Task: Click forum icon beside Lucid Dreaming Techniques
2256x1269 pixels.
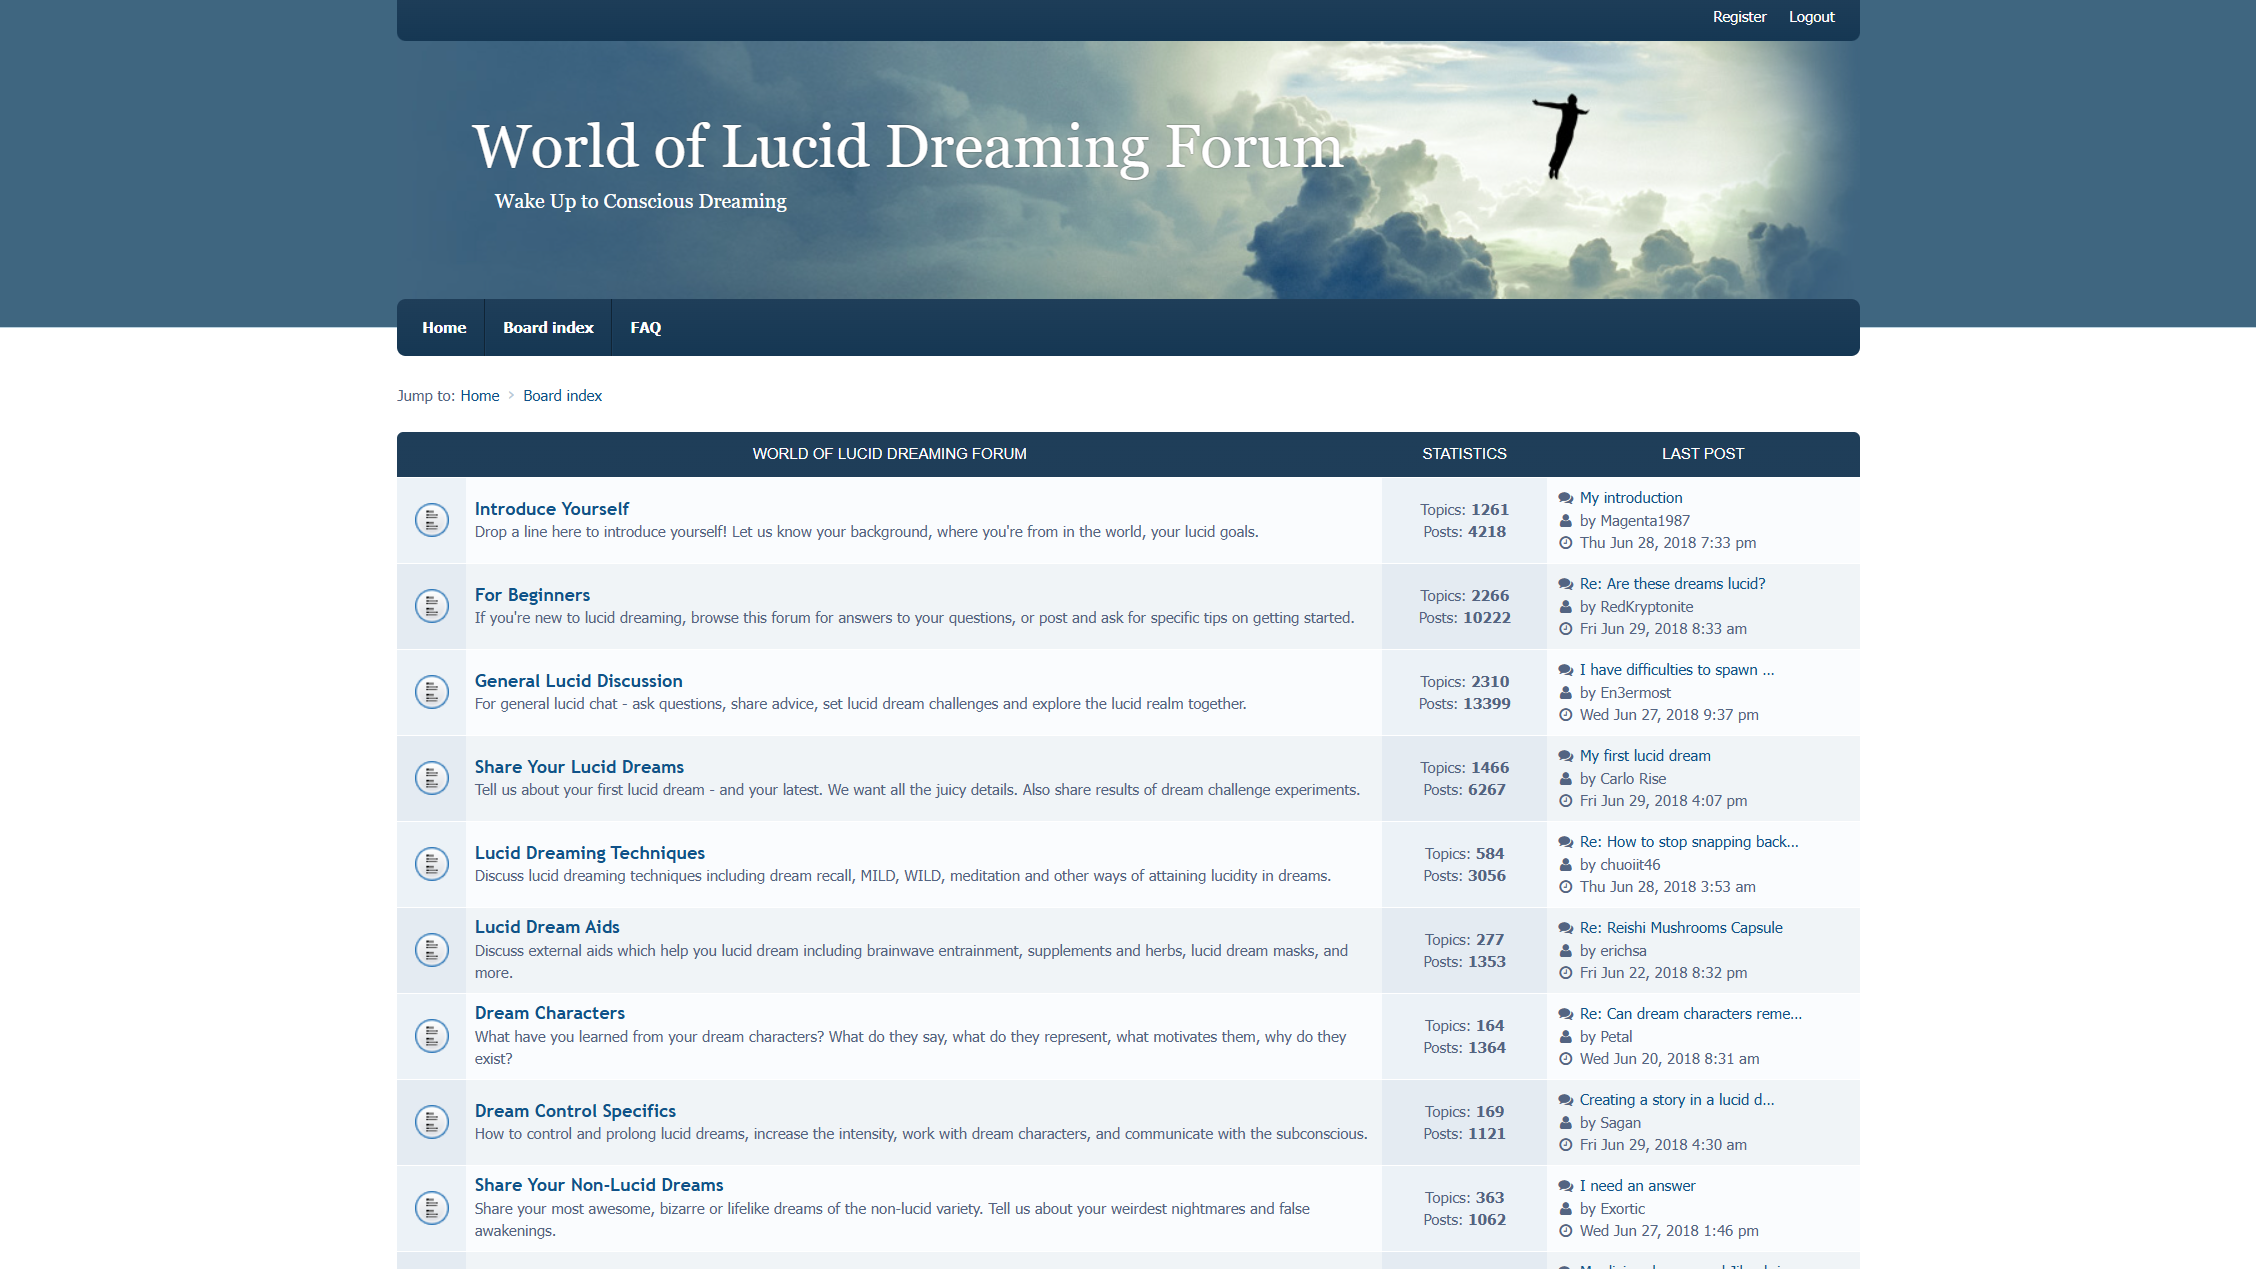Action: coord(431,864)
